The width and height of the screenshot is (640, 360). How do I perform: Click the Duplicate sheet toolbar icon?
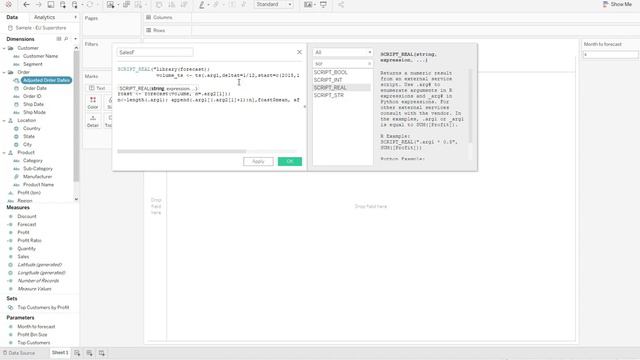tap(127, 4)
